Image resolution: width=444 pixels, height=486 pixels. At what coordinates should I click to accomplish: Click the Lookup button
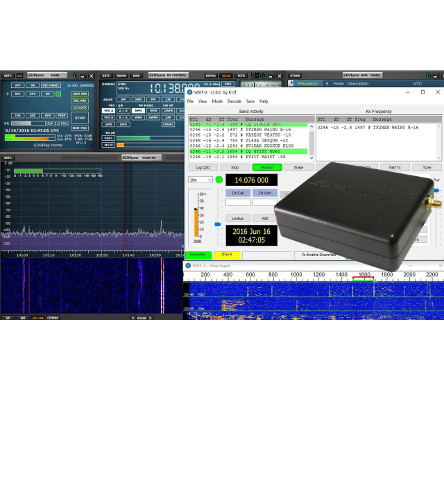point(238,218)
